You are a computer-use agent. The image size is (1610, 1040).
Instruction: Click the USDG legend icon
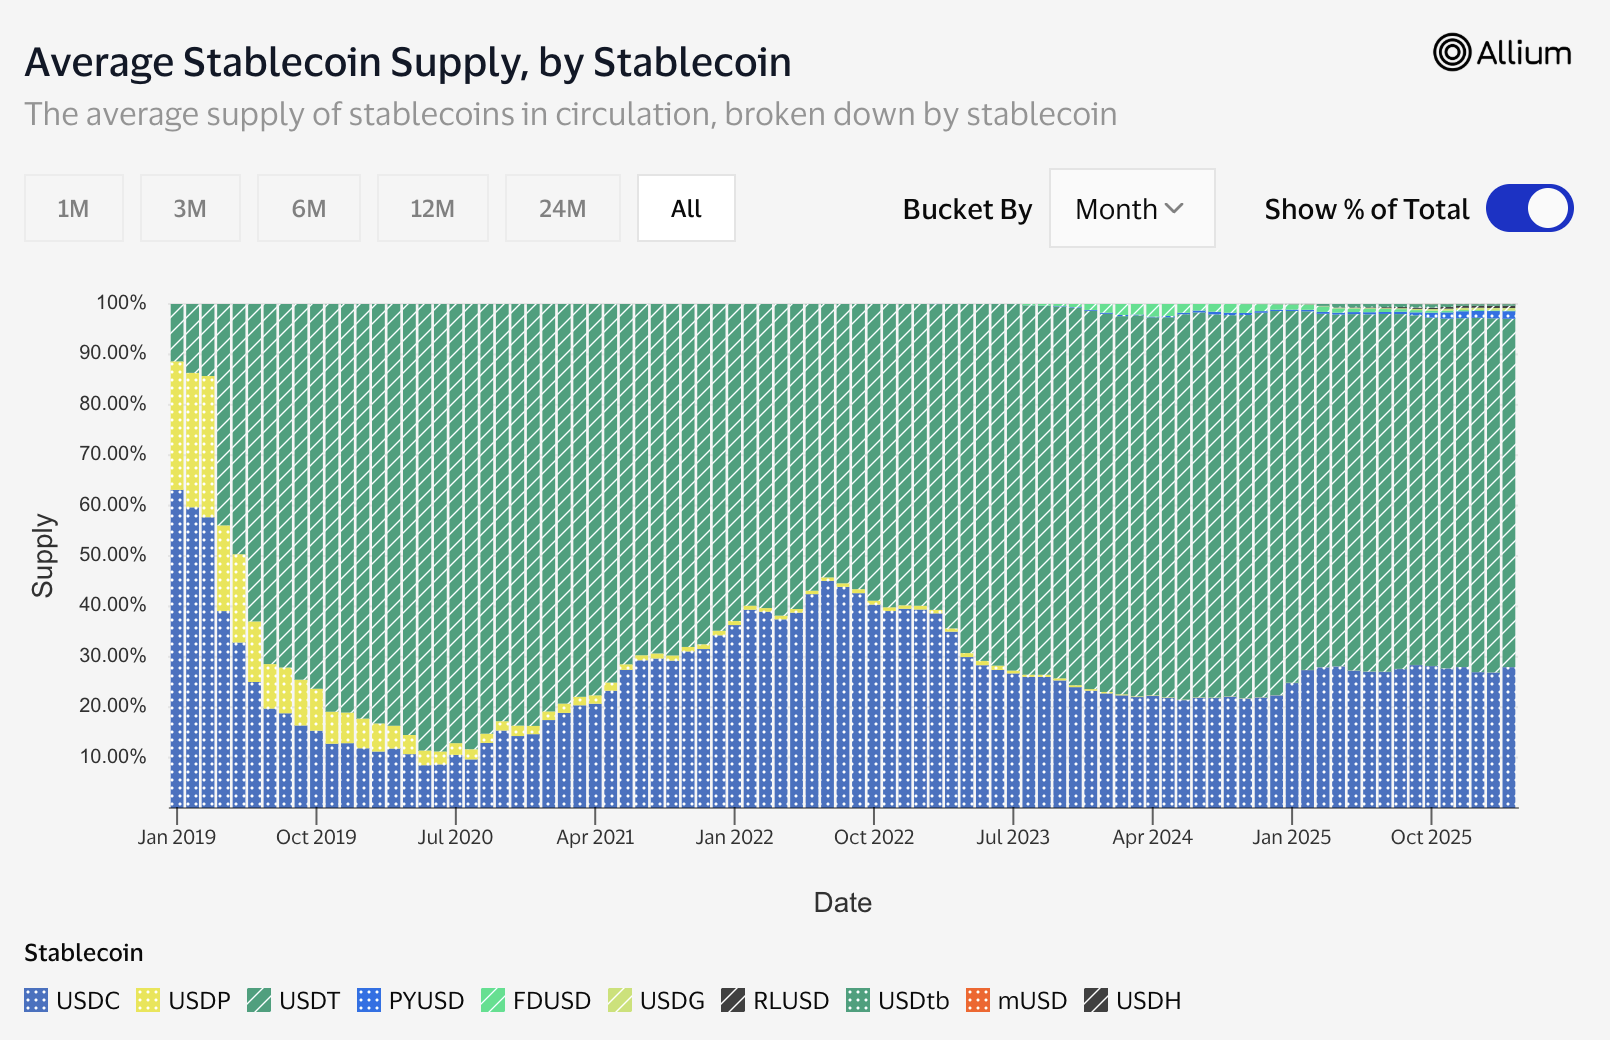click(620, 1000)
